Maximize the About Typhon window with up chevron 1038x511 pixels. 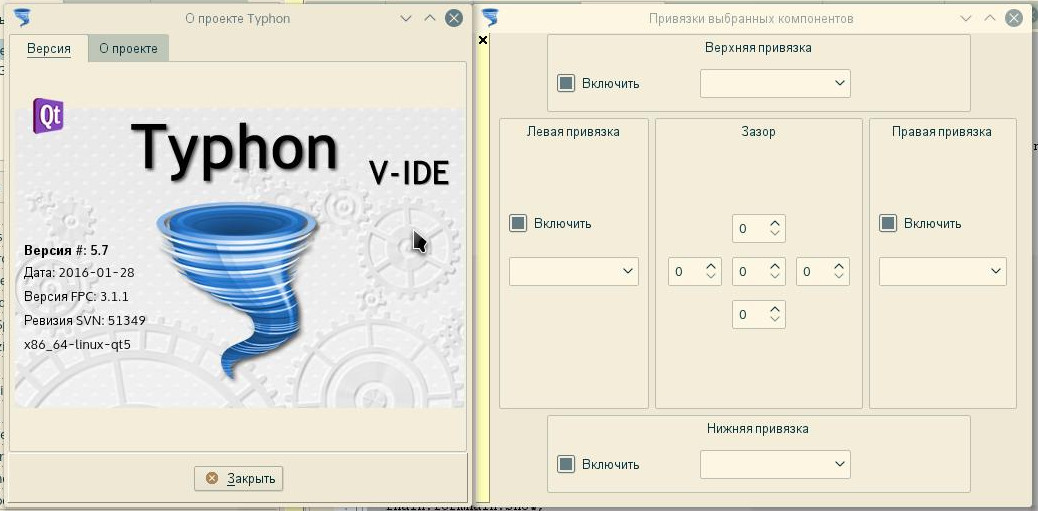(x=430, y=18)
